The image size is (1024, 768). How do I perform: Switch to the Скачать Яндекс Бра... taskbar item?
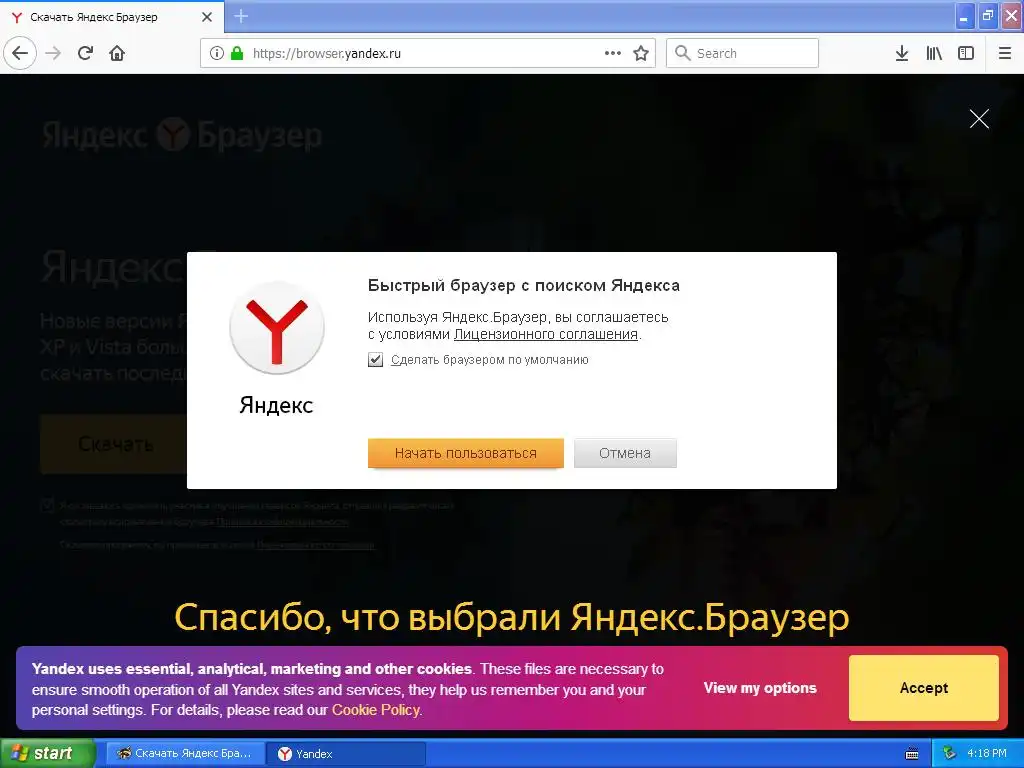point(185,754)
